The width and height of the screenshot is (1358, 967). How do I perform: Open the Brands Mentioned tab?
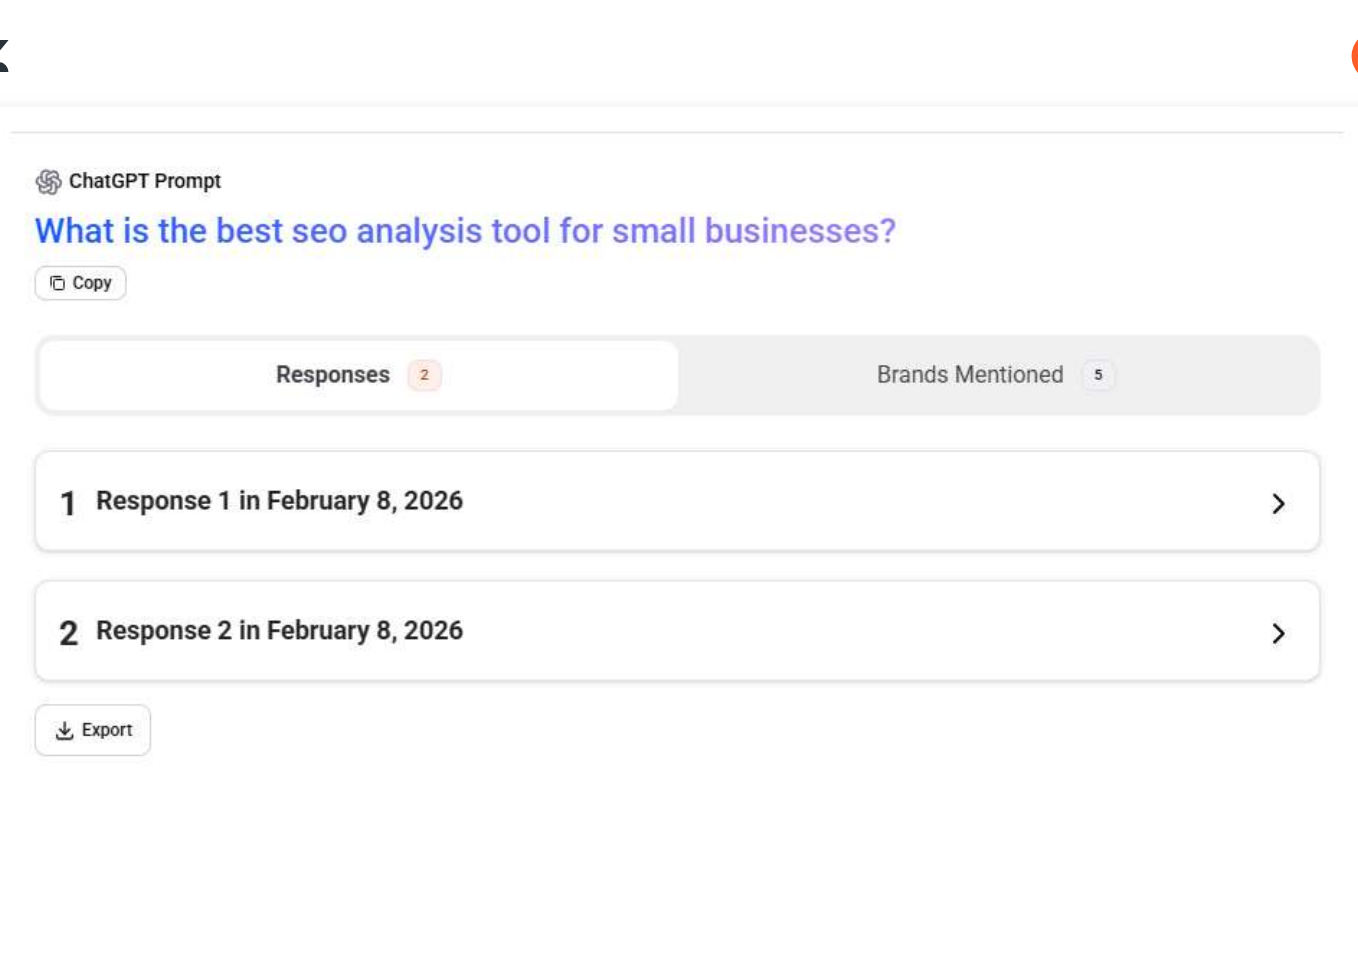[997, 375]
